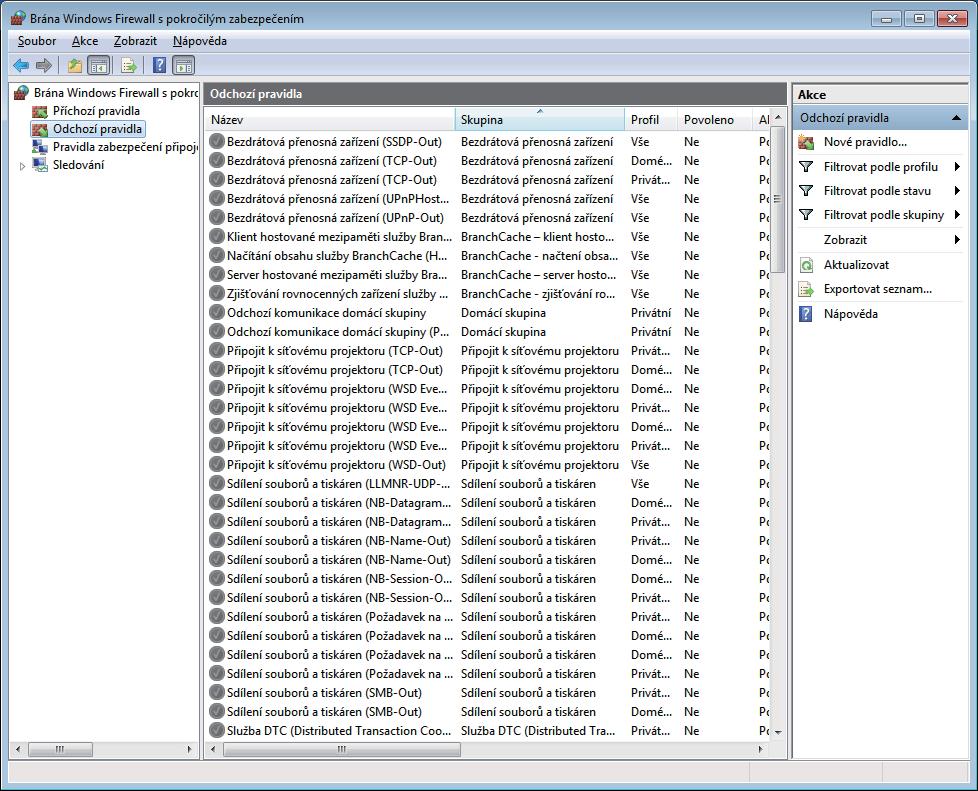Open the Zobrazit submenu arrow in Akce pane
The image size is (978, 791).
tap(957, 240)
